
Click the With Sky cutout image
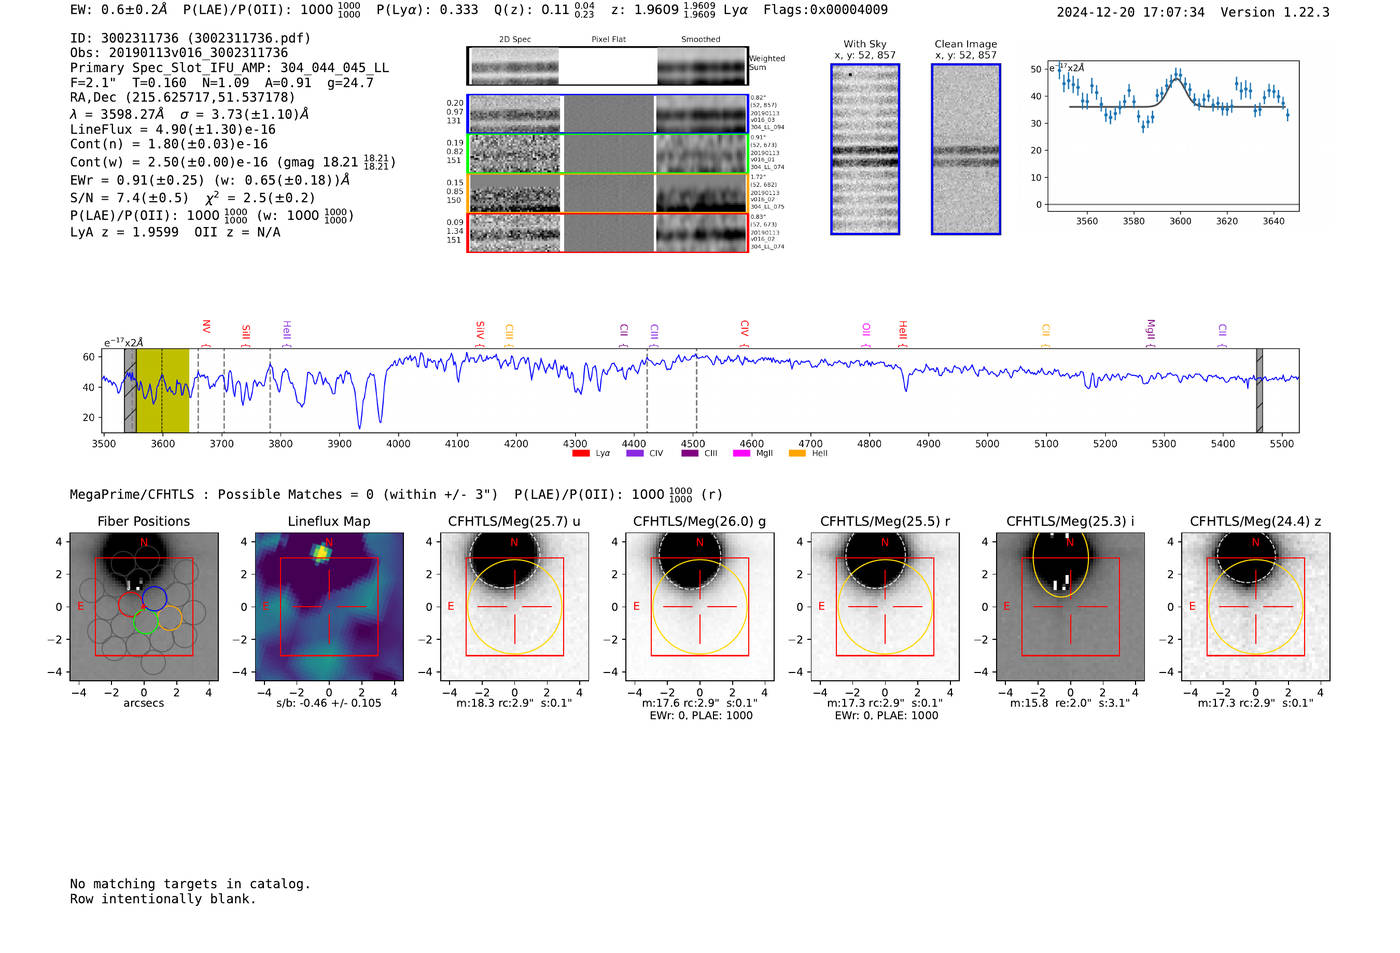coord(865,149)
